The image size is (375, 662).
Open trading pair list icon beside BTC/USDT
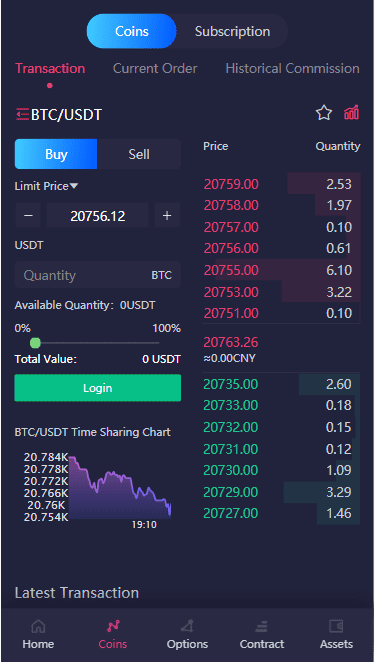tap(22, 114)
